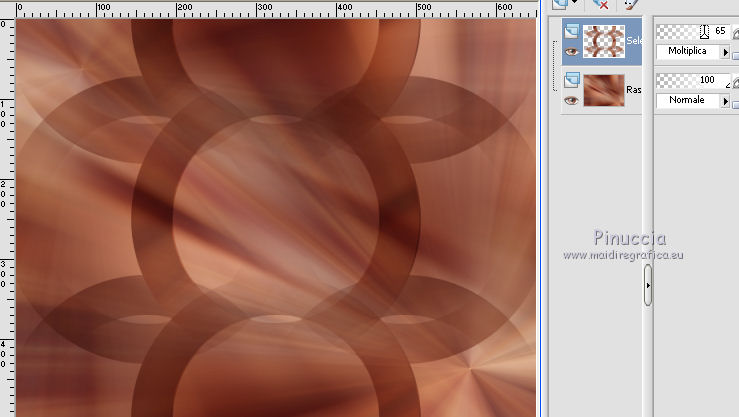Hide the Raster layer via its eye icon
Screen dimensions: 739x417
[x=571, y=100]
